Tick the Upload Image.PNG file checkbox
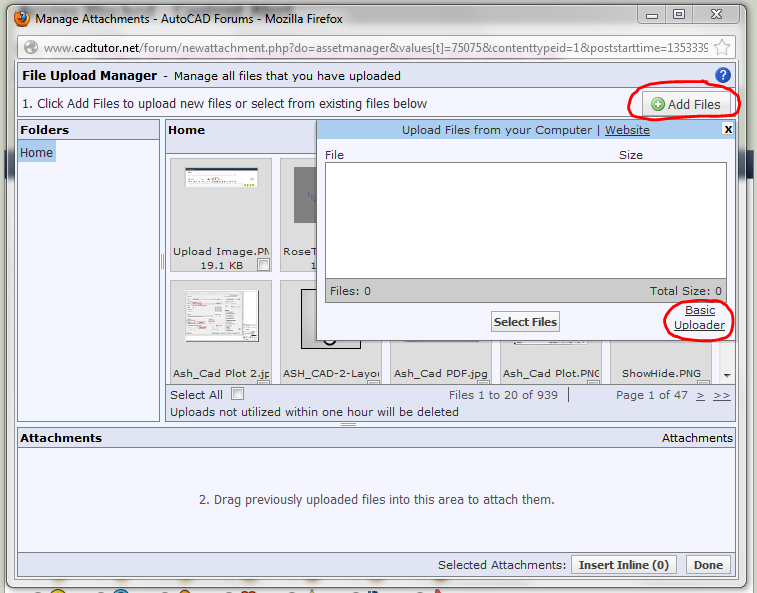The height and width of the screenshot is (593, 757). point(263,265)
